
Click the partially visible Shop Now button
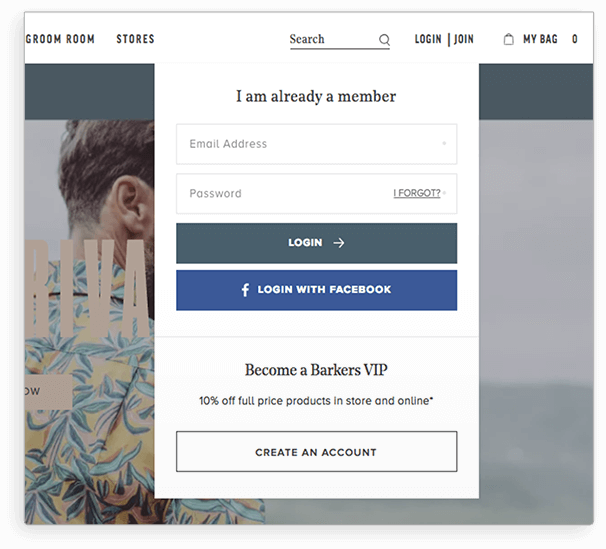point(48,392)
